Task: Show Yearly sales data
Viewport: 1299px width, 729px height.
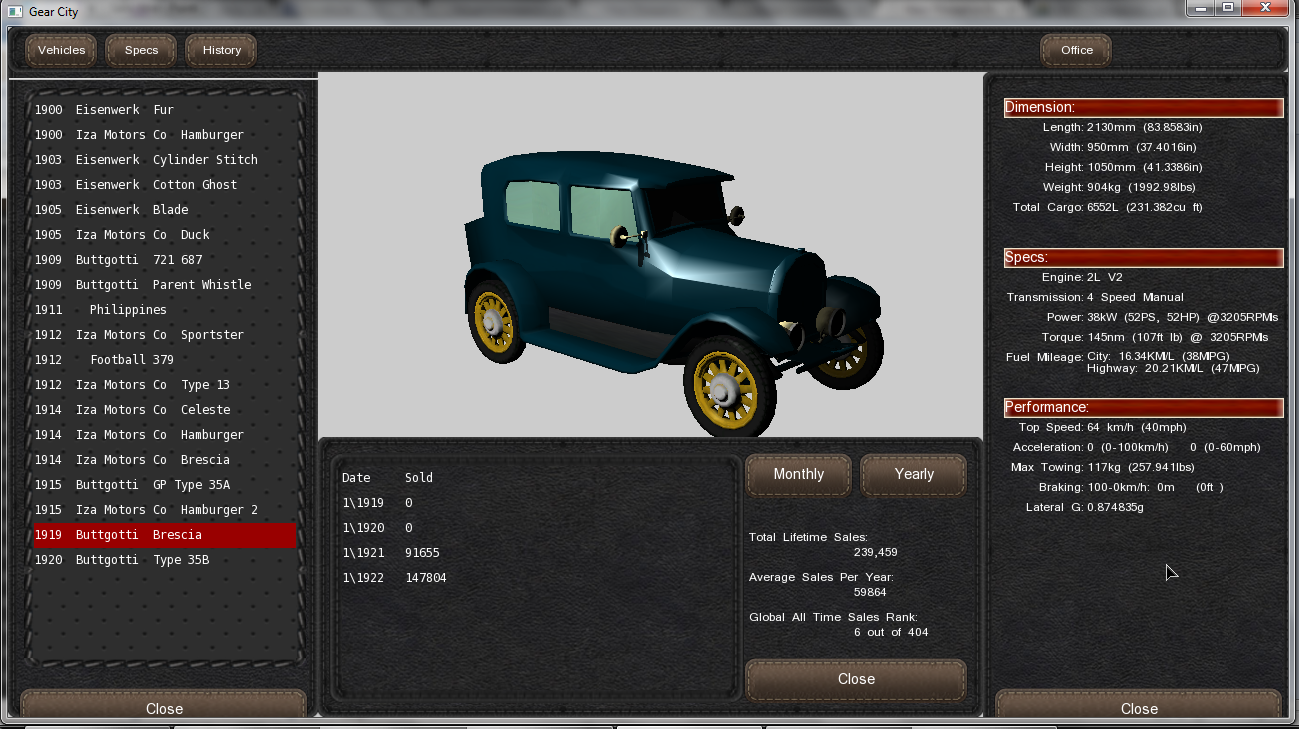Action: 913,475
